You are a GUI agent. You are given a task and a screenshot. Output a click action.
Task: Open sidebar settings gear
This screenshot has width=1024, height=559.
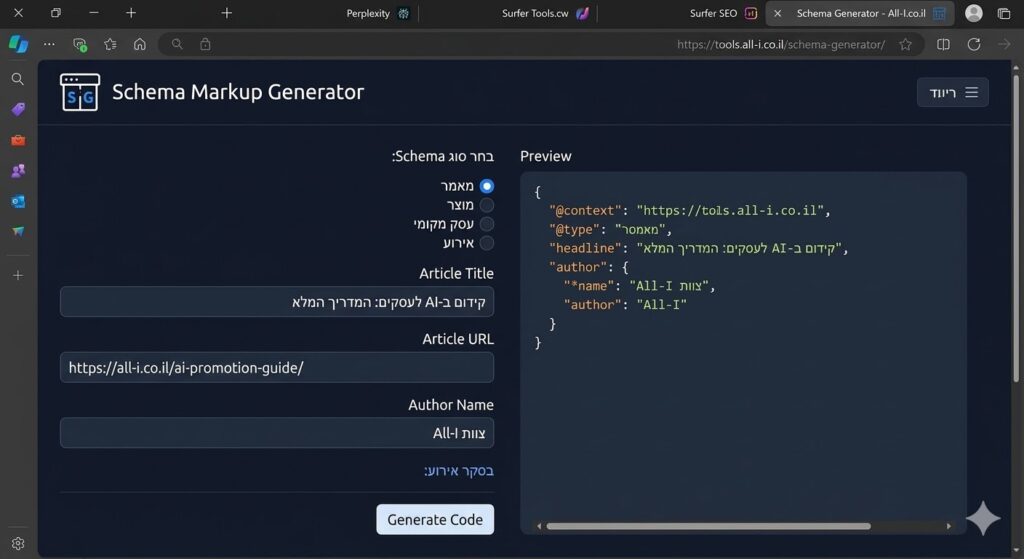click(18, 543)
